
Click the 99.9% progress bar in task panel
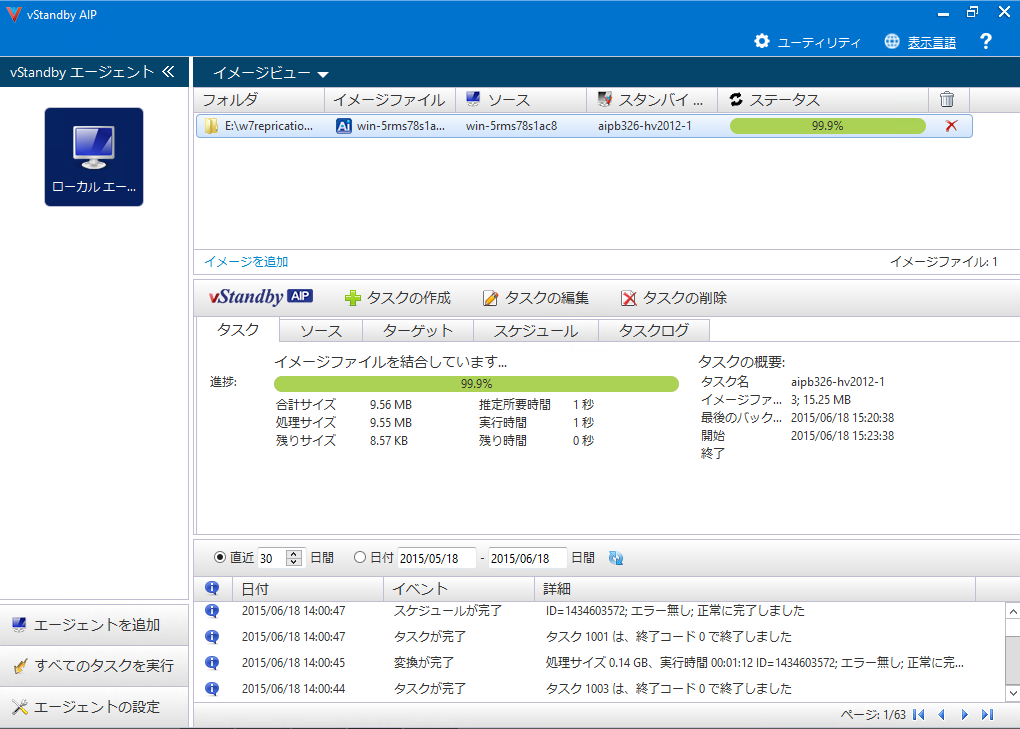point(476,384)
